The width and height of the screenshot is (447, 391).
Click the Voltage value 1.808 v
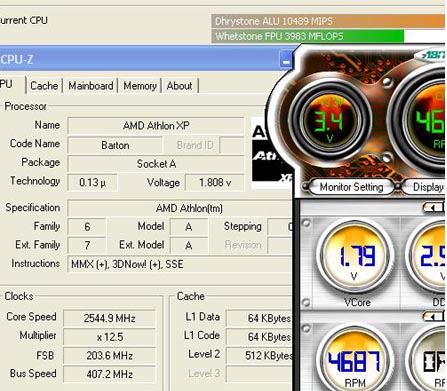(215, 183)
